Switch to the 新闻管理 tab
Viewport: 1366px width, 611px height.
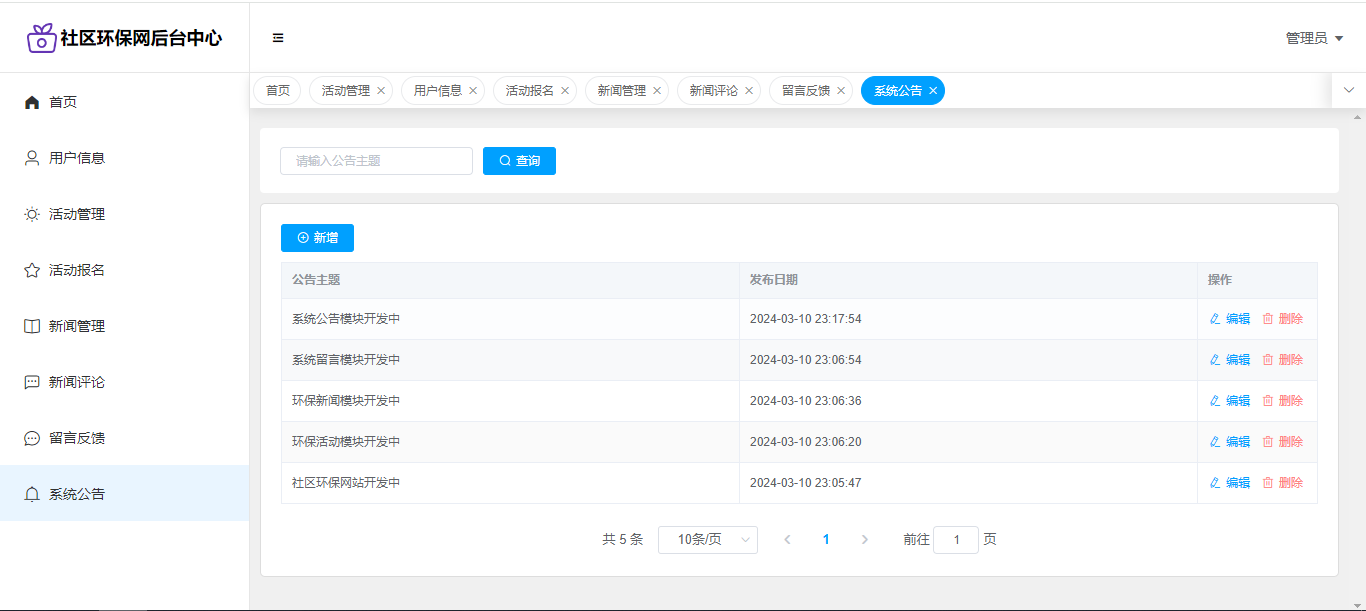[621, 91]
